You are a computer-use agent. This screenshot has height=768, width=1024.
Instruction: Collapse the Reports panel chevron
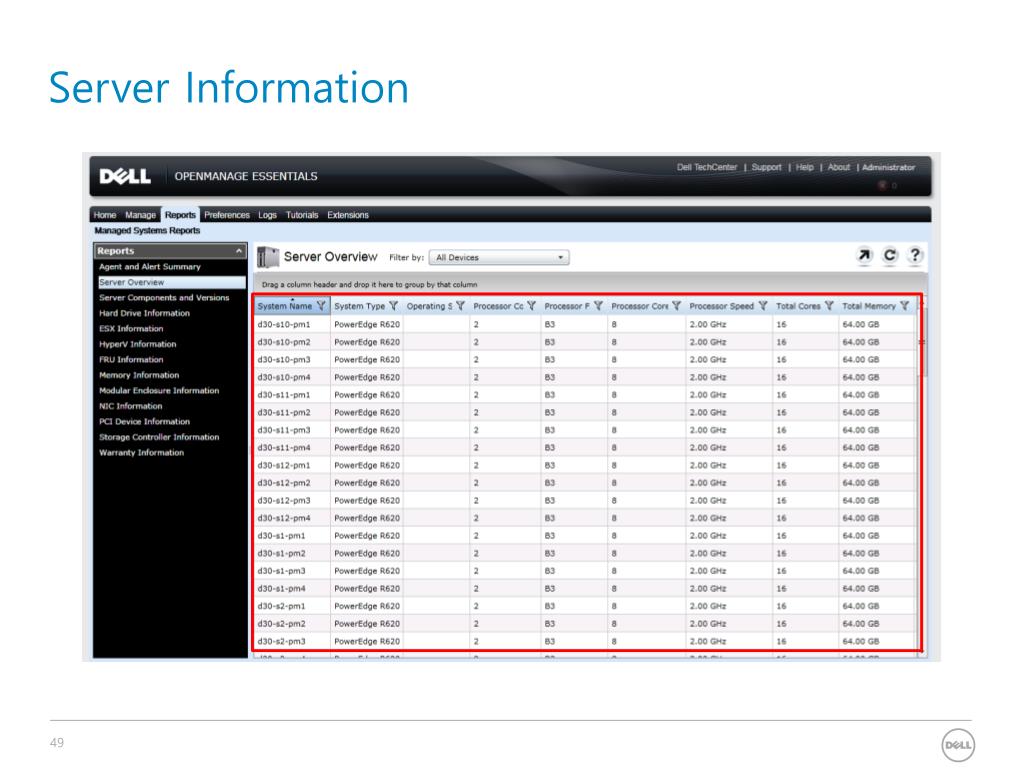239,251
